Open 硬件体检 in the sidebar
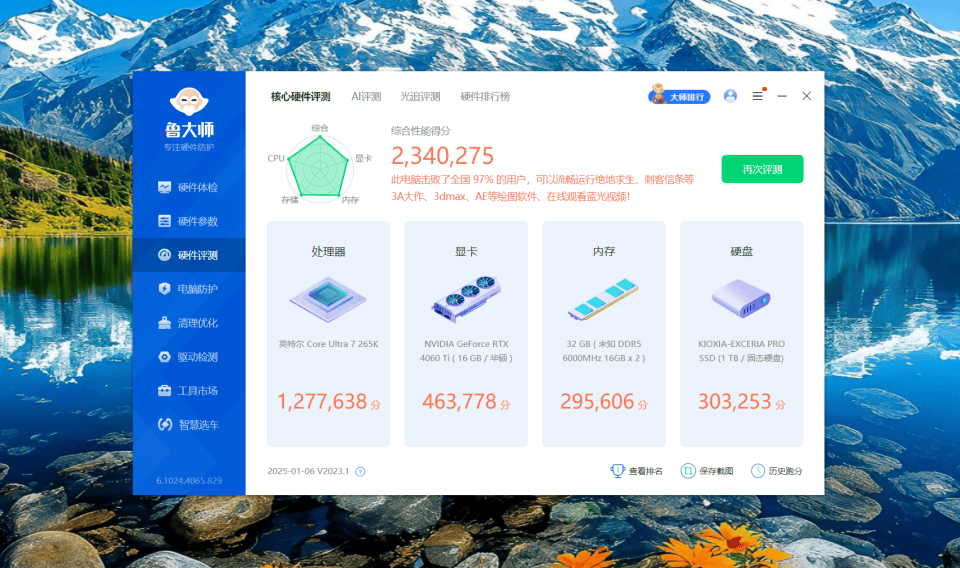The height and width of the screenshot is (568, 960). pos(188,187)
